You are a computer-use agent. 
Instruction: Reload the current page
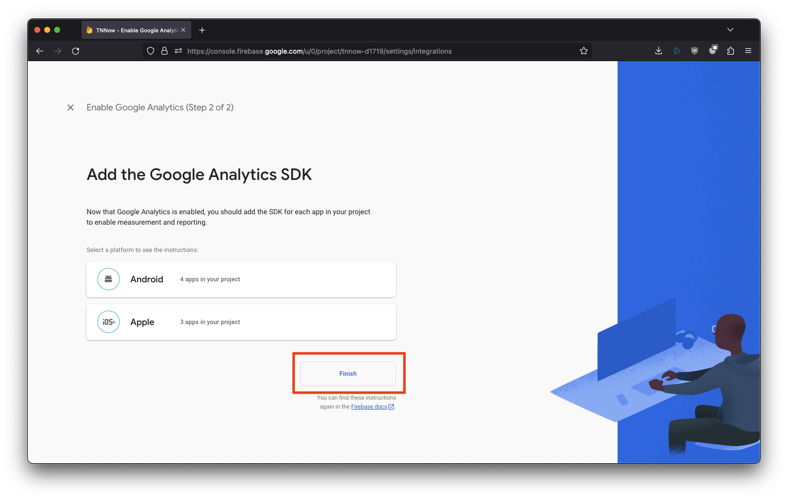click(x=75, y=51)
